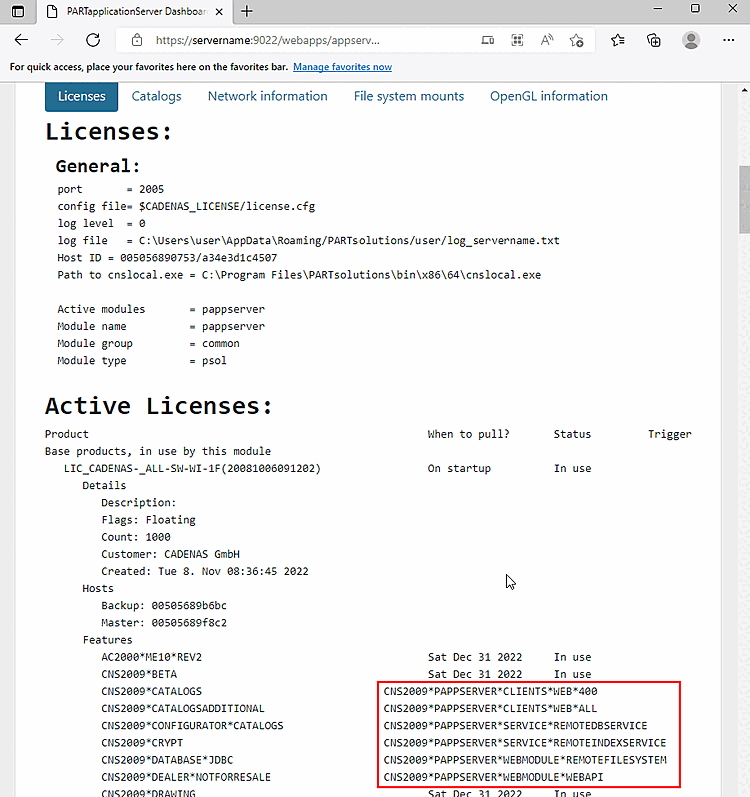Click the WEBMODULE*WEBAPI entry
The height and width of the screenshot is (797, 750).
pyautogui.click(x=493, y=777)
